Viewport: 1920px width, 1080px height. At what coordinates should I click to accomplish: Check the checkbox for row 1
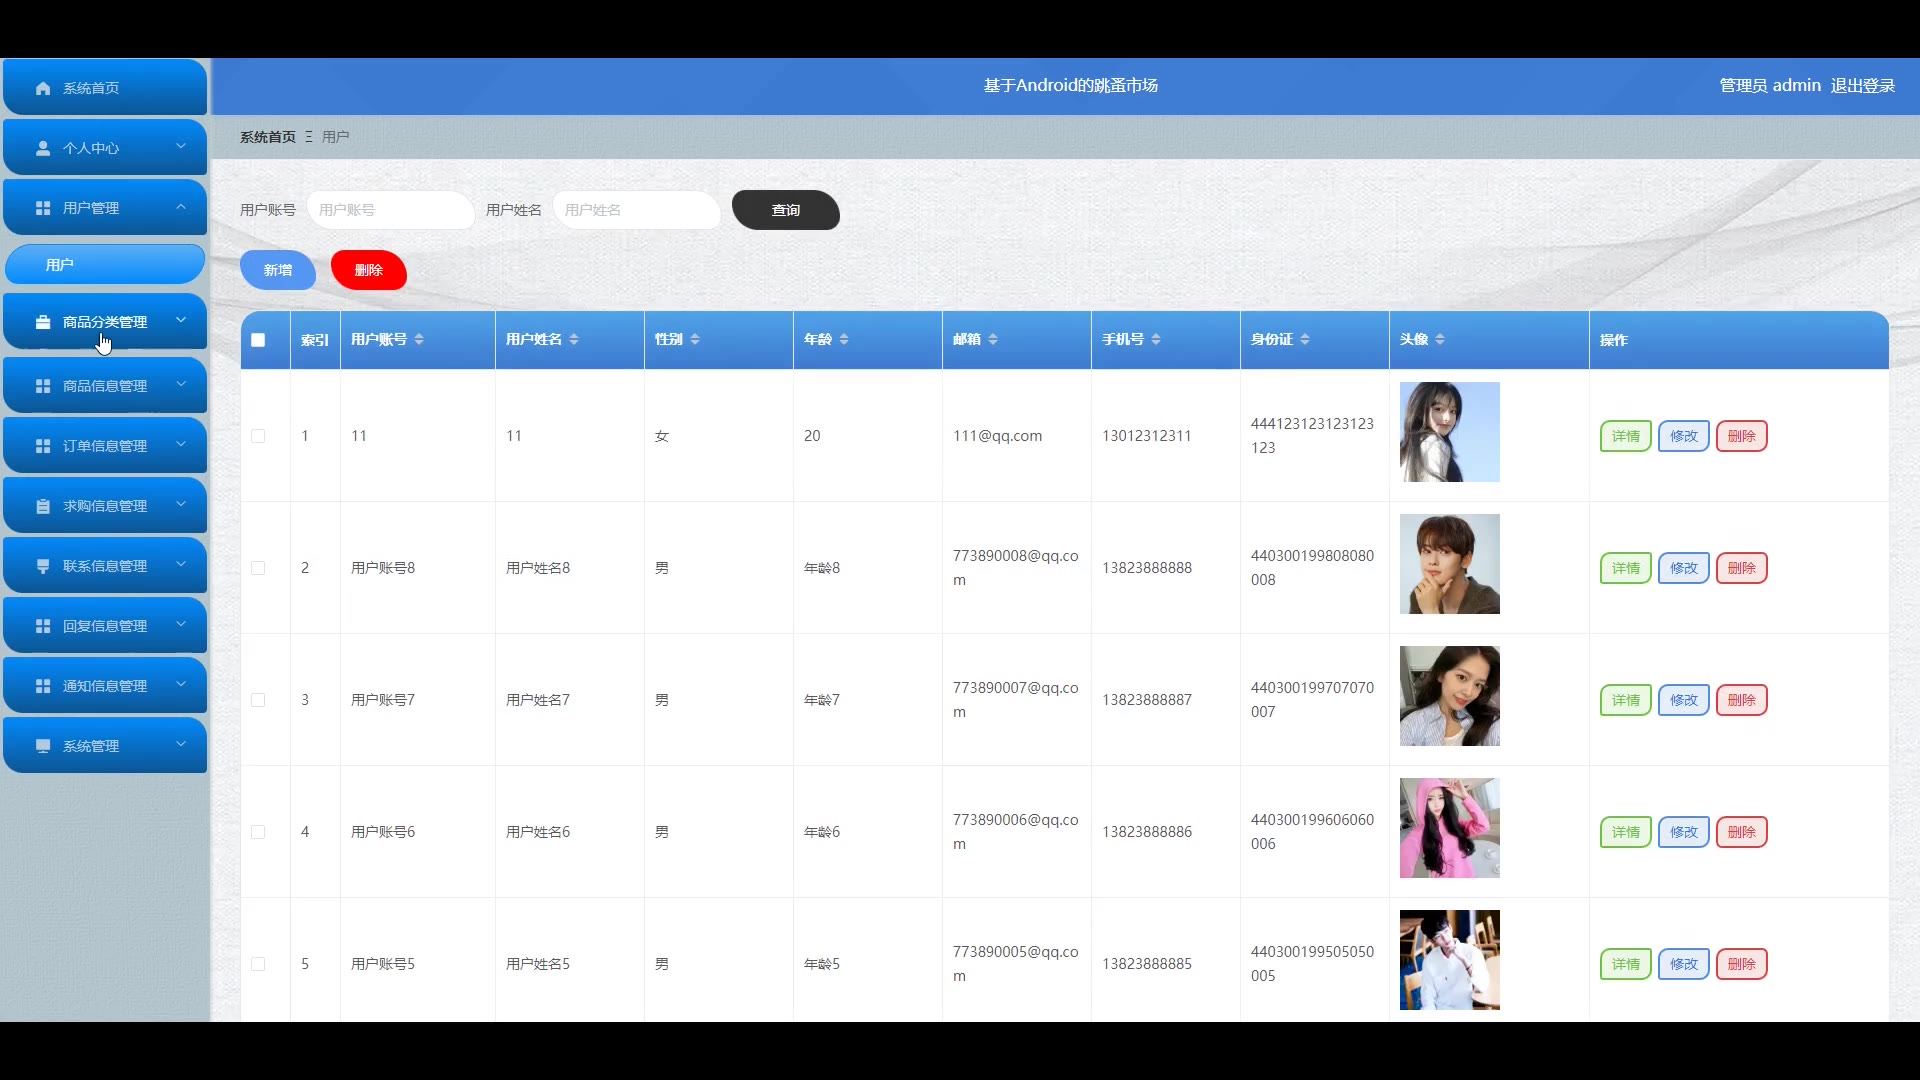[258, 436]
